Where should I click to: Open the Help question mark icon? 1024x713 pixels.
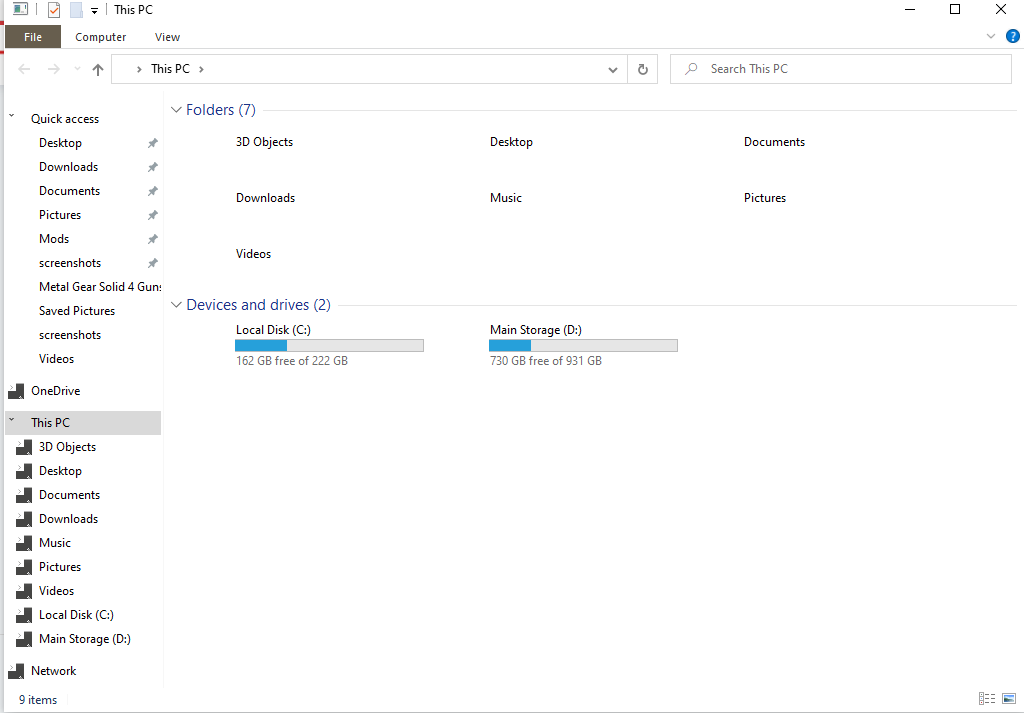[1012, 37]
